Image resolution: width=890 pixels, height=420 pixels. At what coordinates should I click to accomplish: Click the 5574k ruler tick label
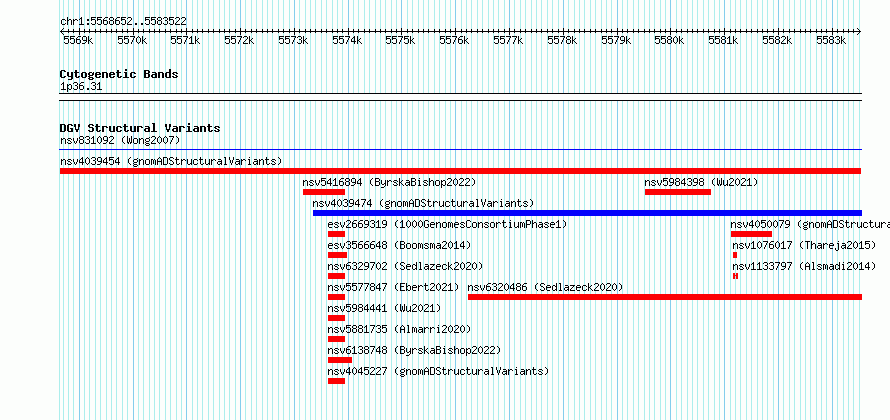[347, 41]
